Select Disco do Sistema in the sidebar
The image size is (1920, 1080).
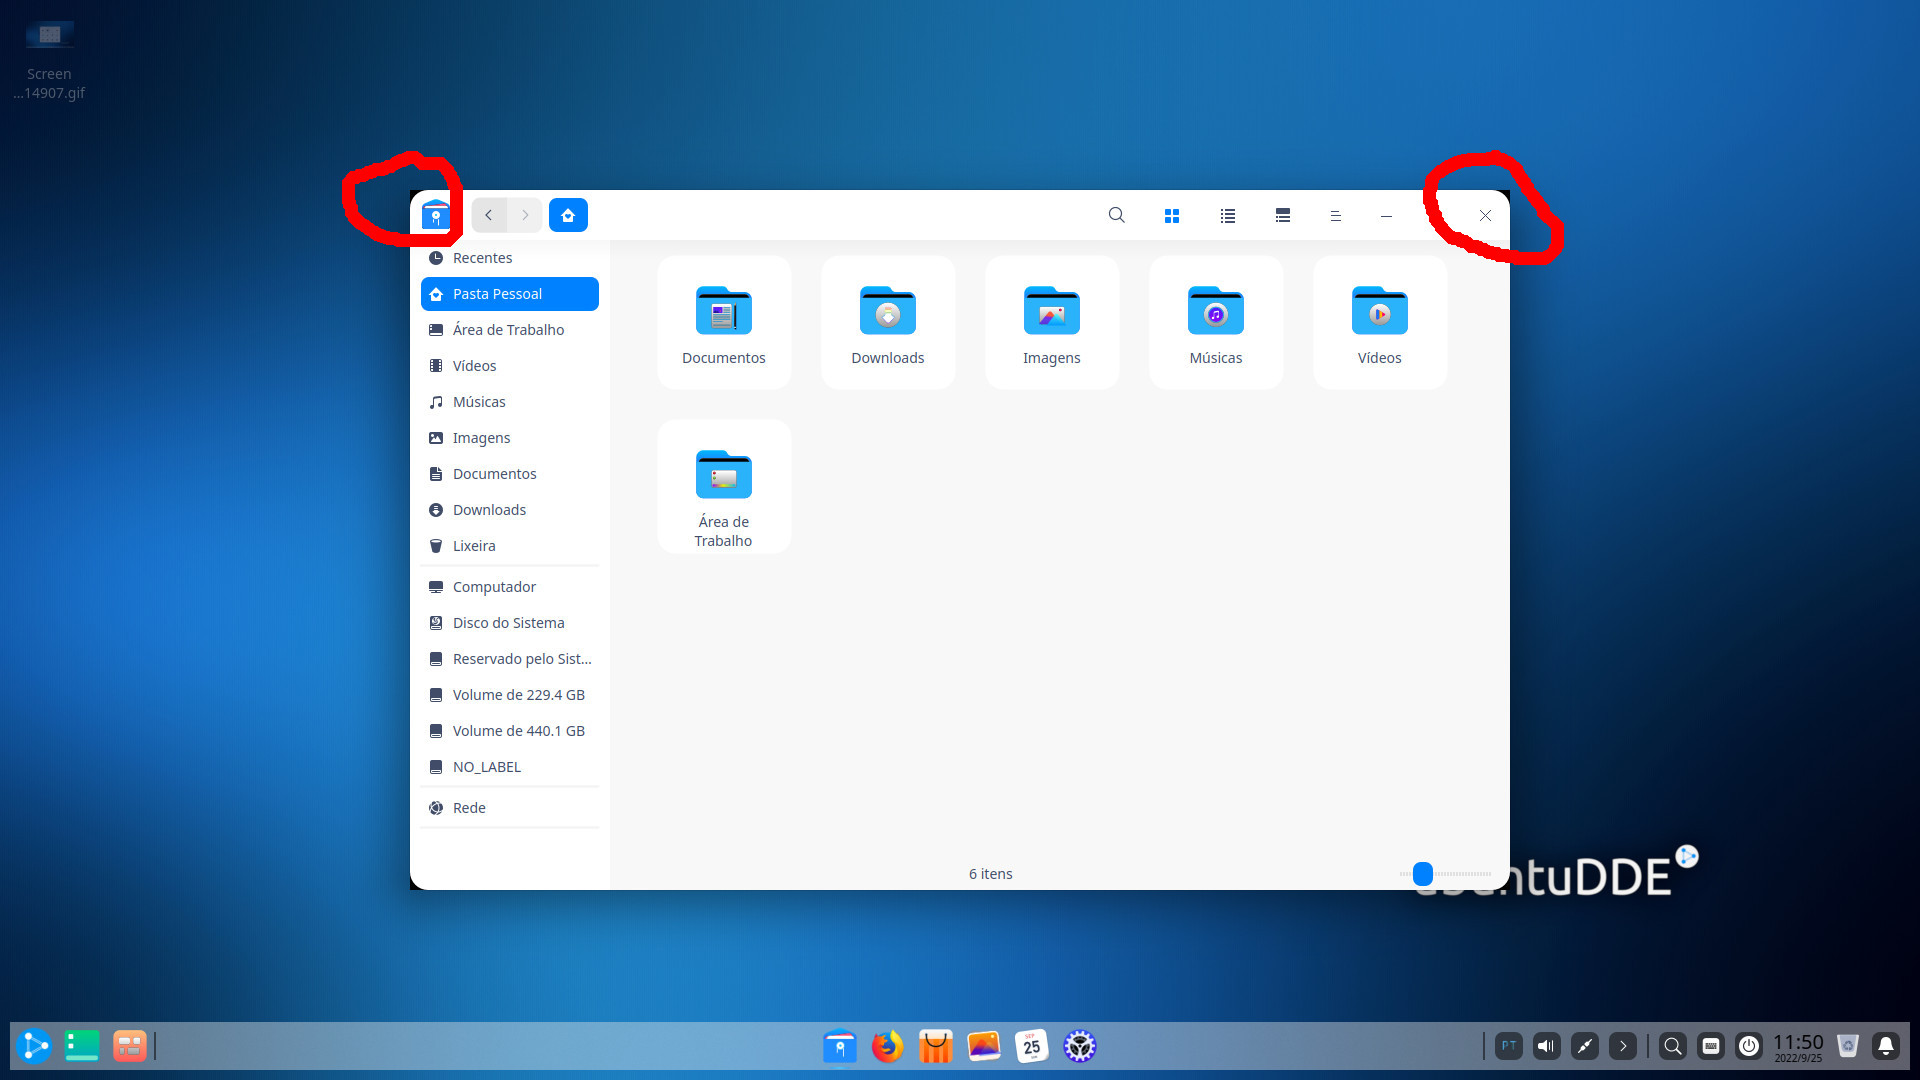(x=507, y=622)
